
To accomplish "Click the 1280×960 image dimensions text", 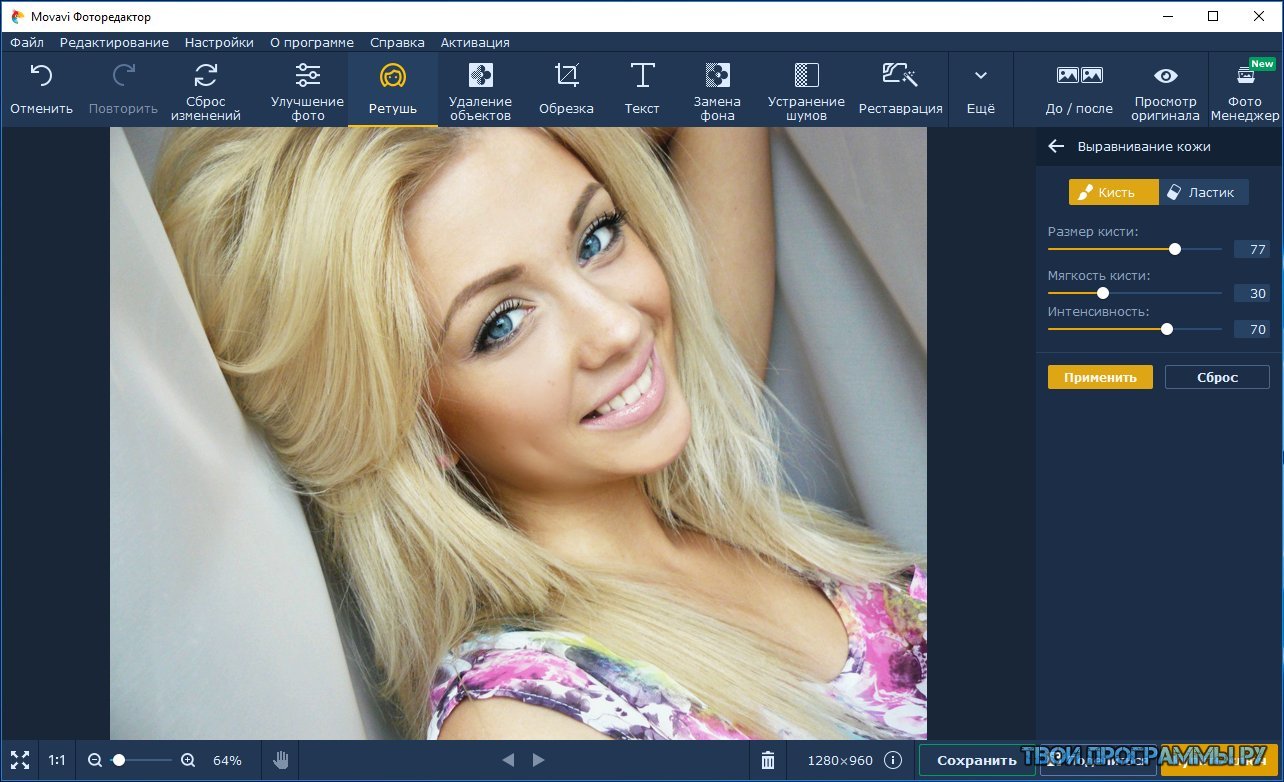I will point(842,760).
